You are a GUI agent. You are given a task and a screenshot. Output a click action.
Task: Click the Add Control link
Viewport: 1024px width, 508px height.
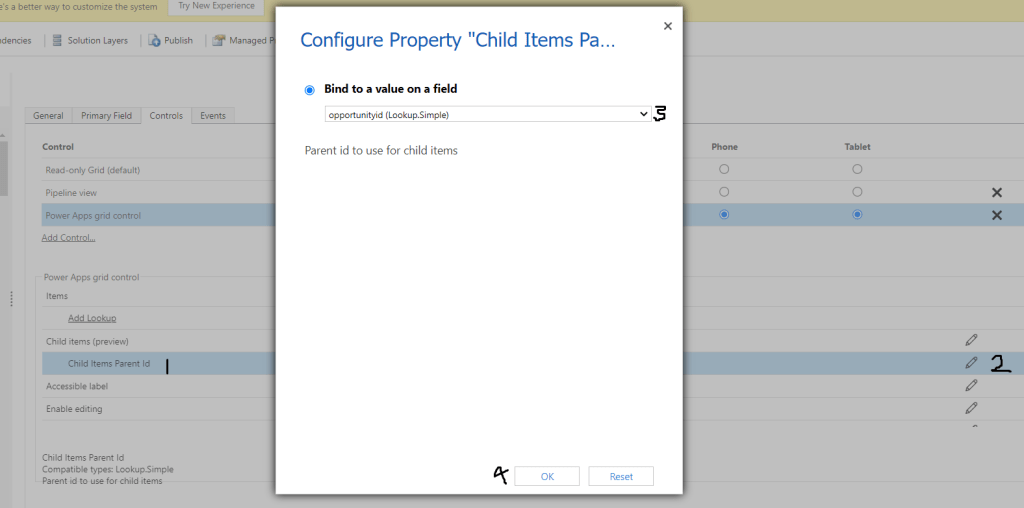pyautogui.click(x=68, y=238)
